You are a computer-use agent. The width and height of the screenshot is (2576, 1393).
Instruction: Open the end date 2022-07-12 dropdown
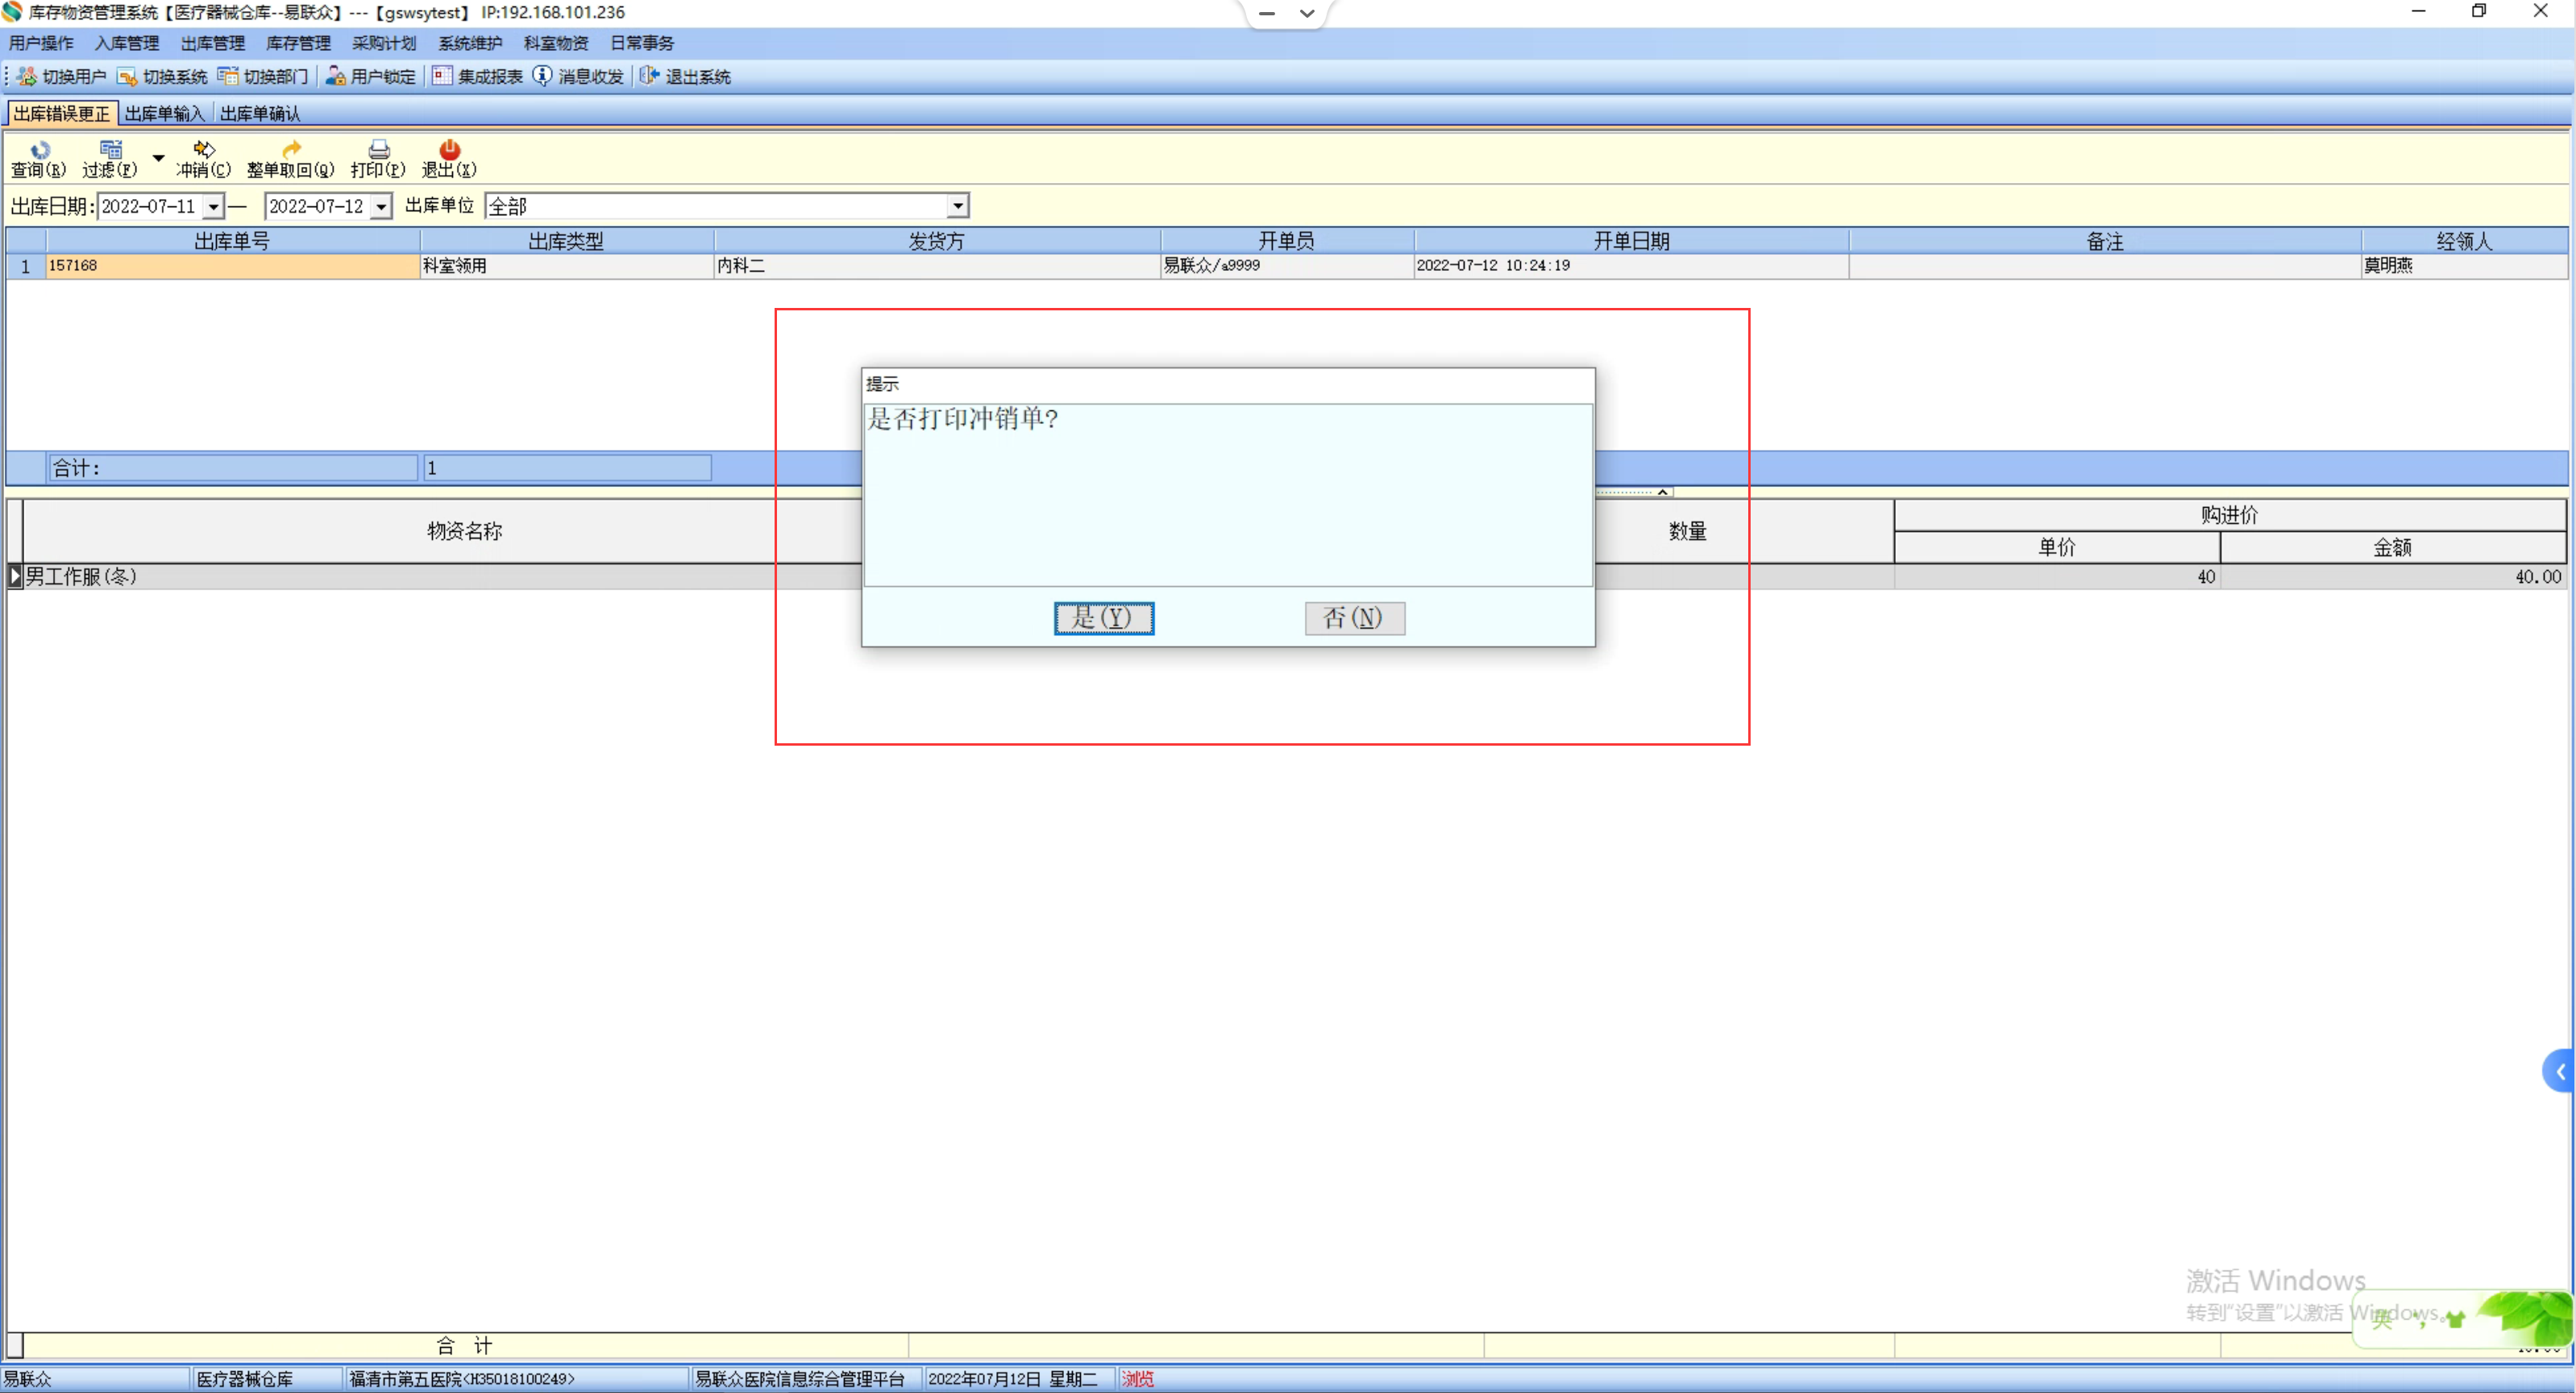point(381,207)
